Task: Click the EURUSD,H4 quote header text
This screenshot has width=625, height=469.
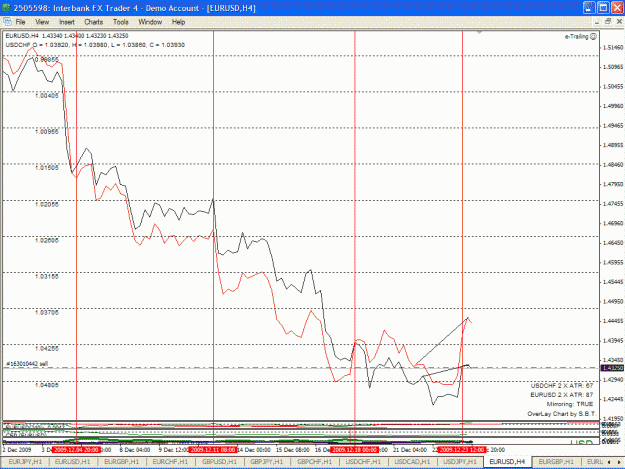Action: pyautogui.click(x=67, y=36)
